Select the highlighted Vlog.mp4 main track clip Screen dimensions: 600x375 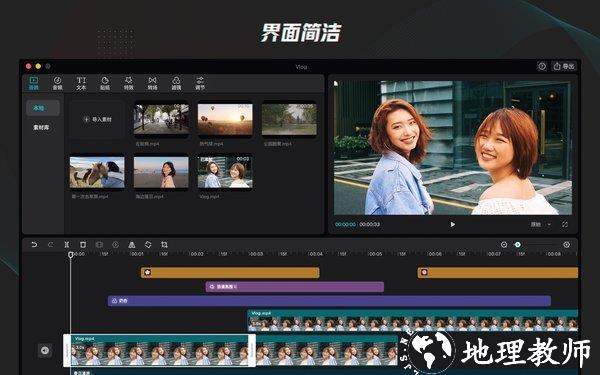(x=160, y=351)
